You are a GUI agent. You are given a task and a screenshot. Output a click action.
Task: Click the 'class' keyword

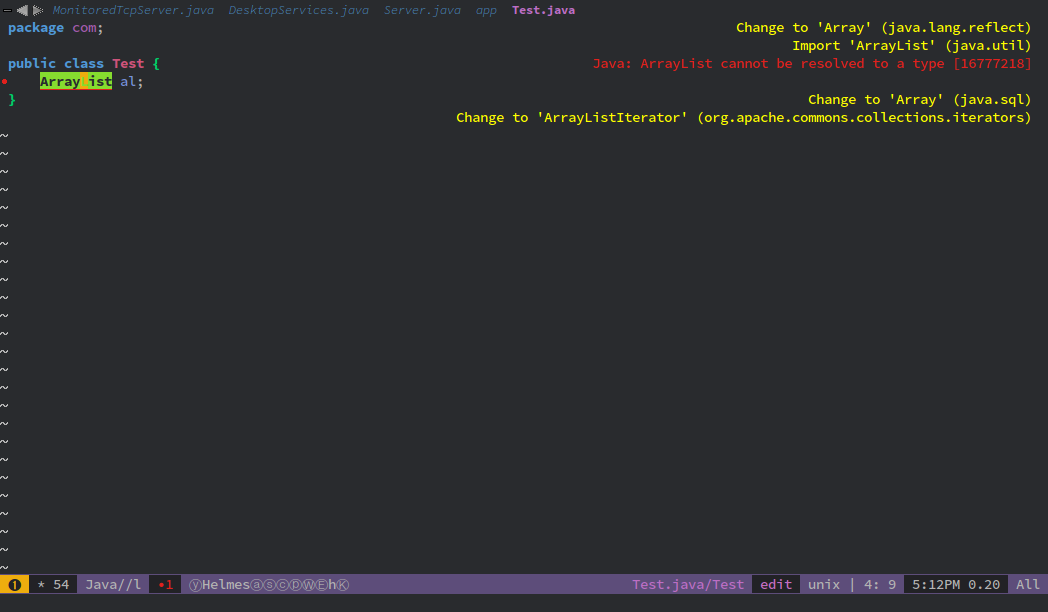point(84,63)
